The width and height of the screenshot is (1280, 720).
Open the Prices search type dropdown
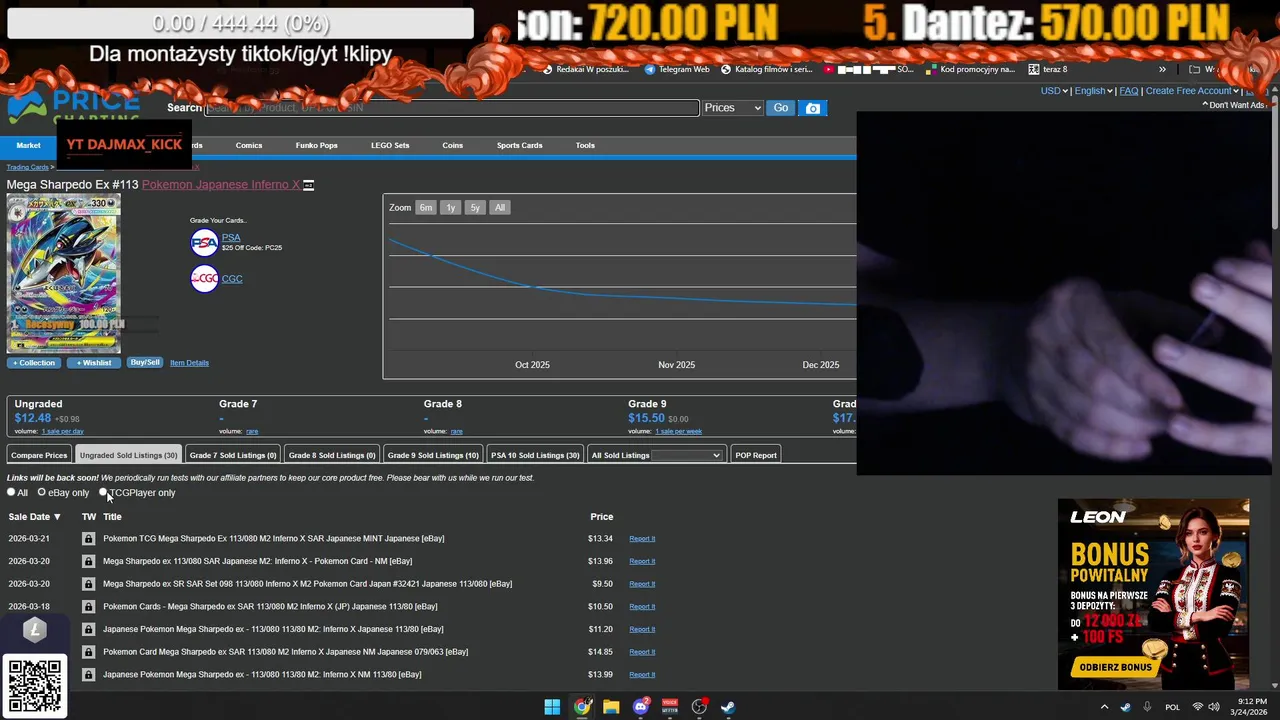click(x=733, y=108)
